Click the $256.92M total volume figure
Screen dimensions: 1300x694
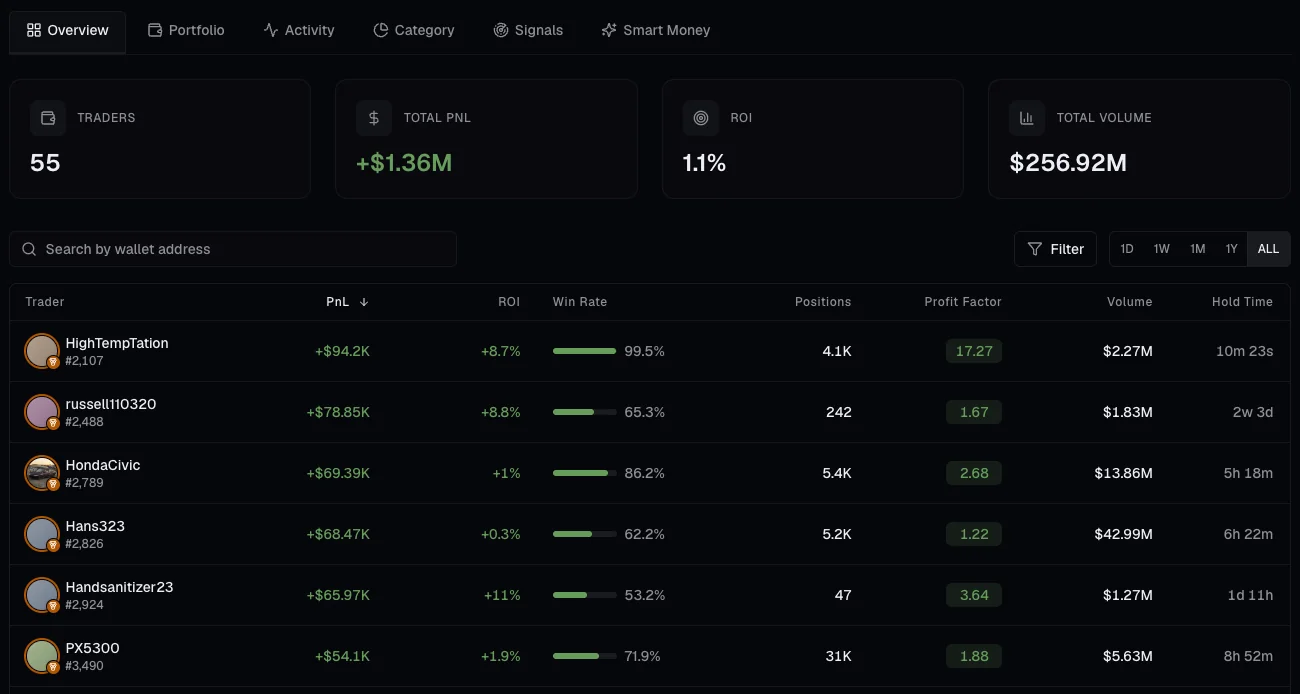(1068, 163)
